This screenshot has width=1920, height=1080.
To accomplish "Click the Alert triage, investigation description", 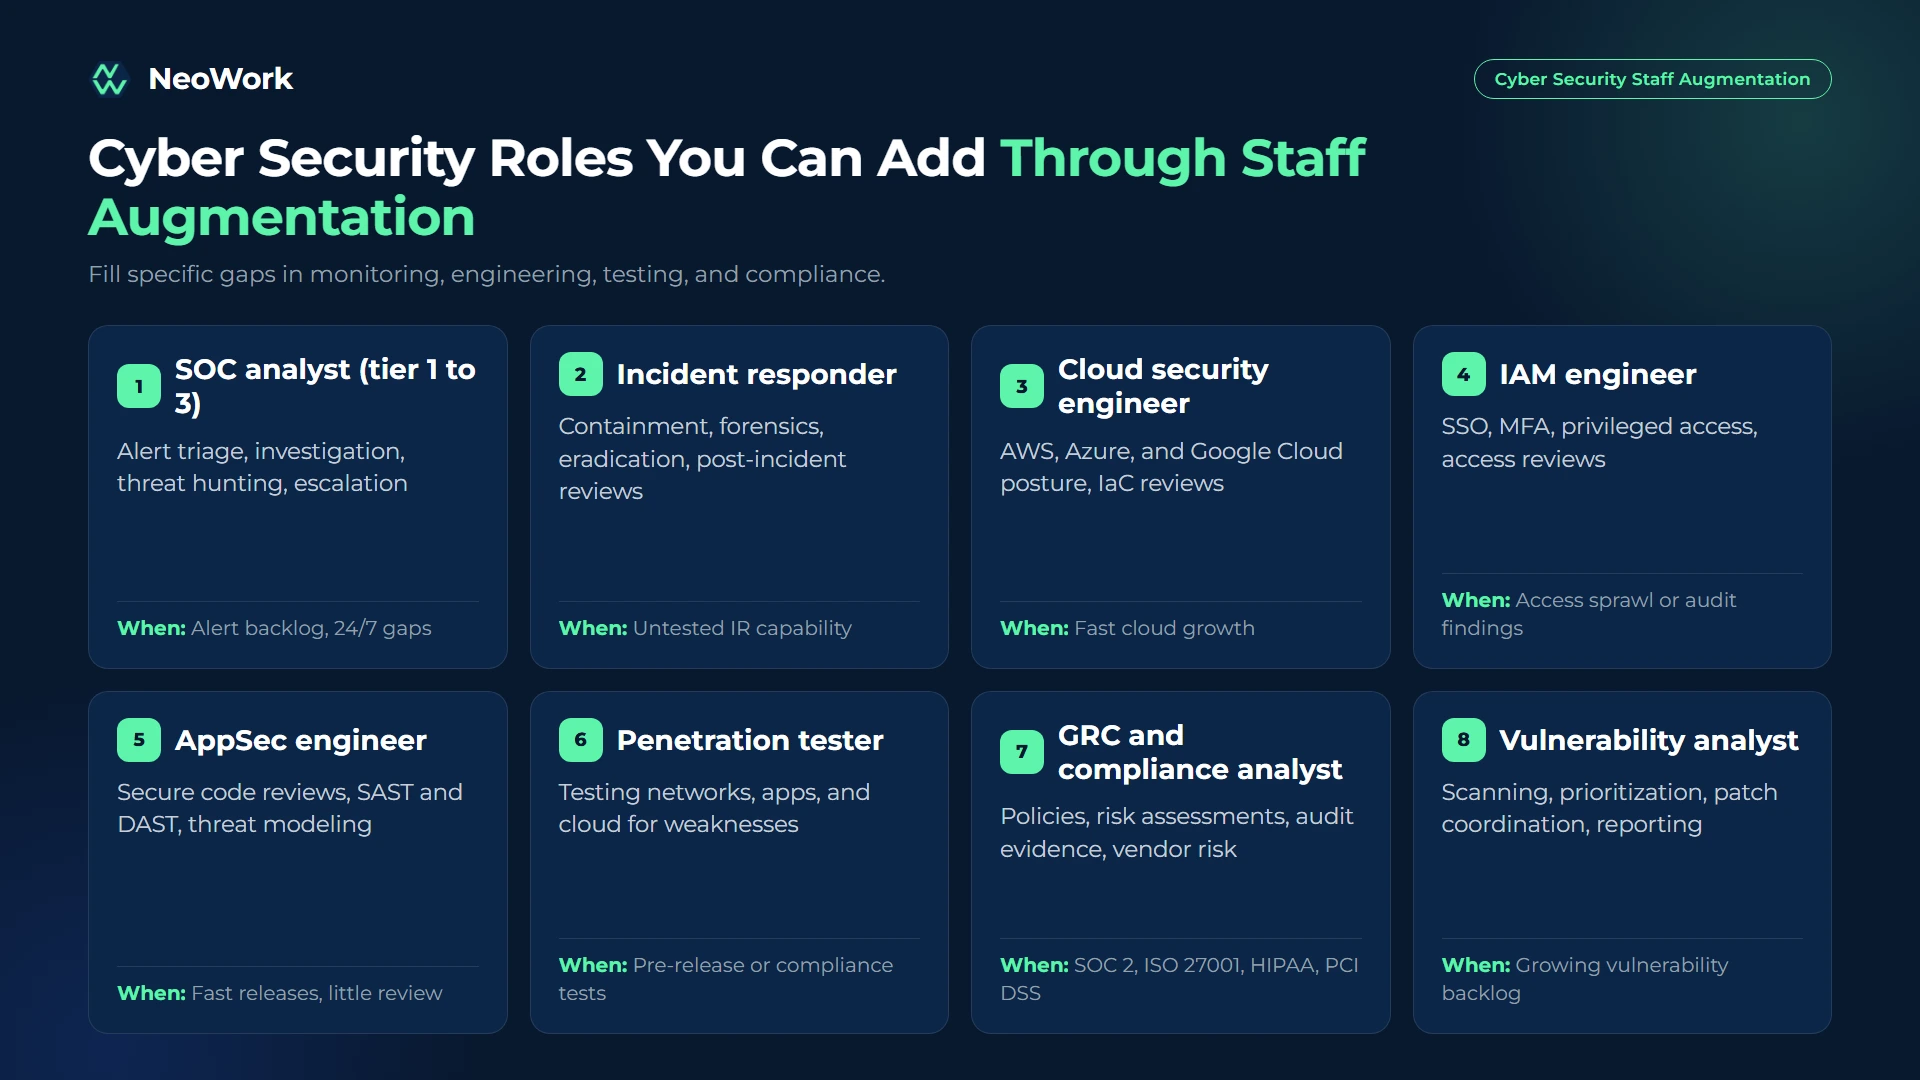I will click(262, 467).
